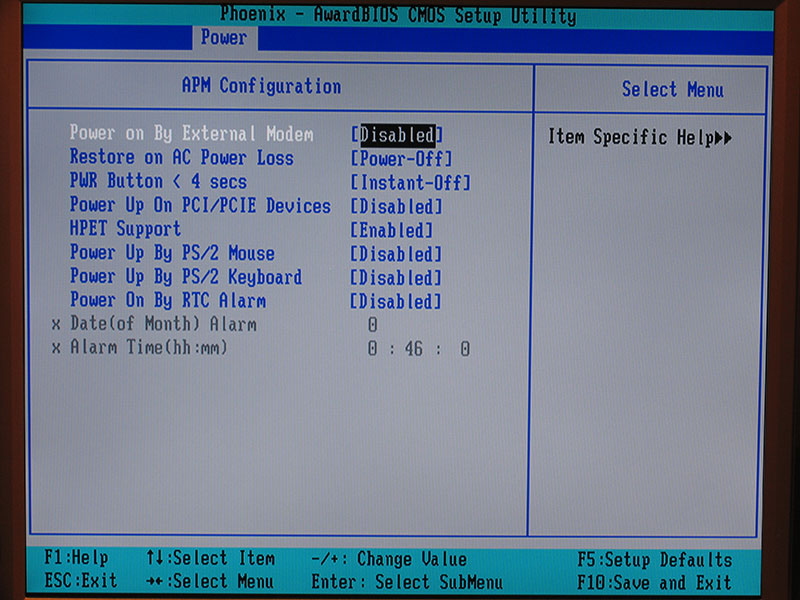Click the Date(of Month) Alarm value field
The width and height of the screenshot is (800, 600).
(372, 325)
